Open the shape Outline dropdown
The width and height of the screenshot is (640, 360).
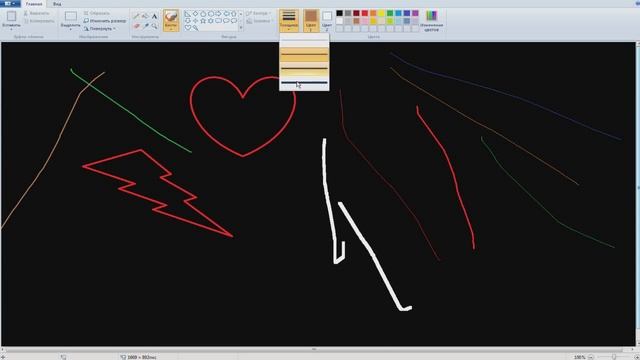pos(258,13)
